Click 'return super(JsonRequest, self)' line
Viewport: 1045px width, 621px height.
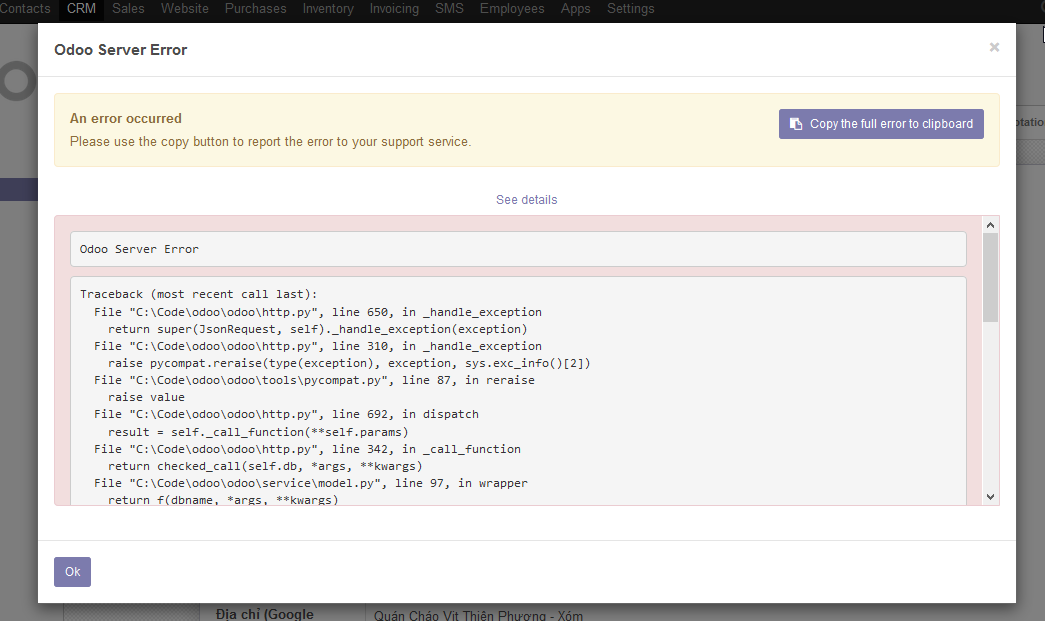point(318,329)
